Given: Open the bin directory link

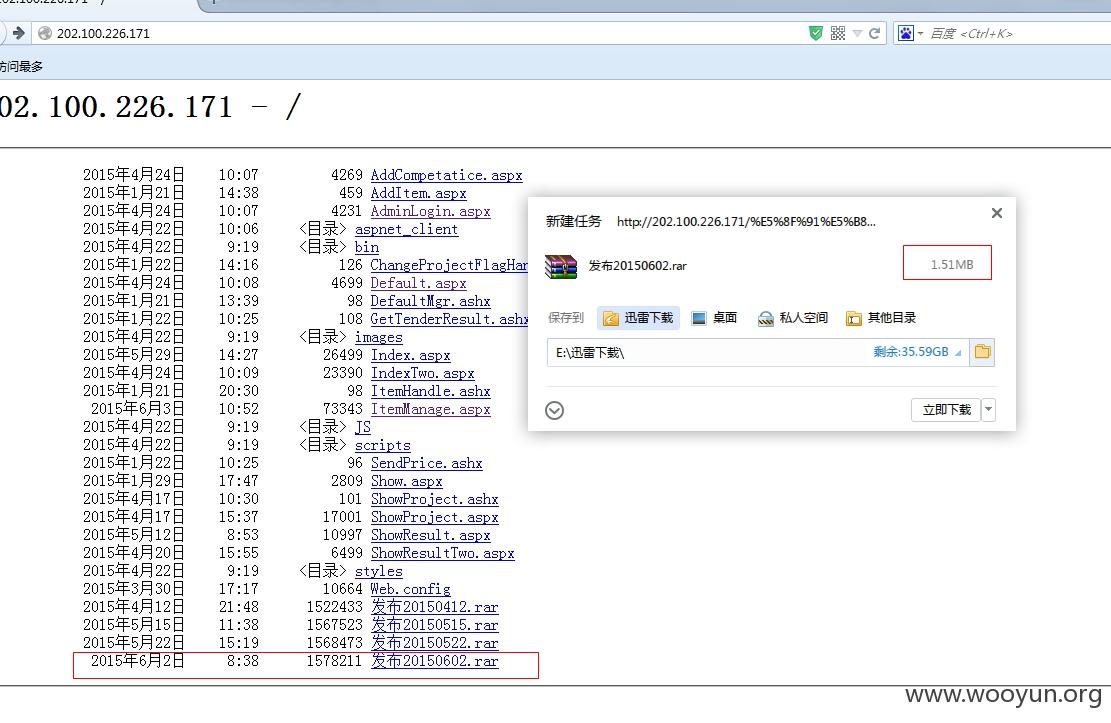Looking at the screenshot, I should (x=367, y=247).
